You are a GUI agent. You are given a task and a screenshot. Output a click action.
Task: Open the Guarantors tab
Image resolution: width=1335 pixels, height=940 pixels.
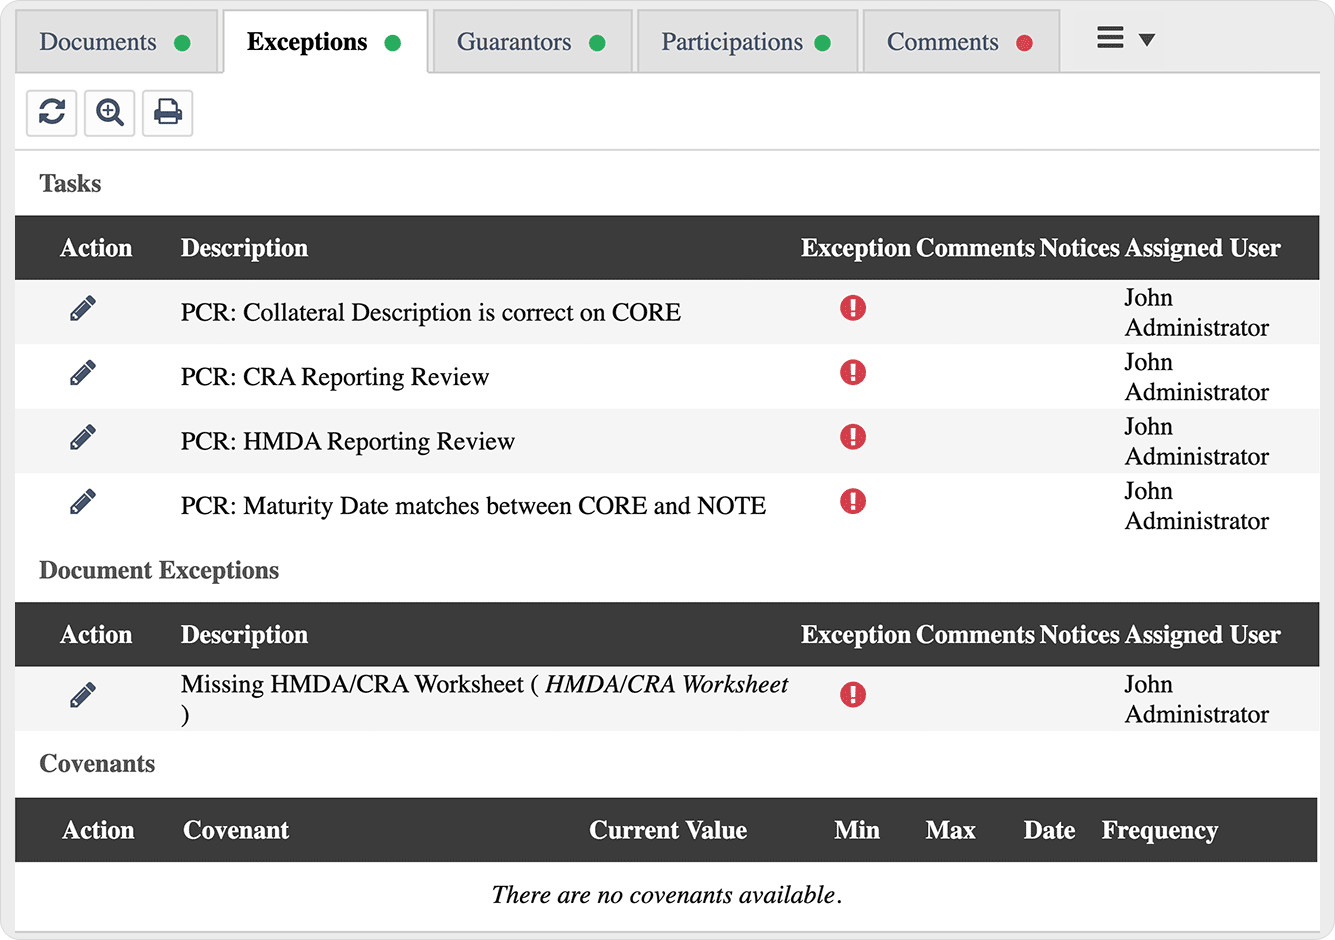(531, 43)
